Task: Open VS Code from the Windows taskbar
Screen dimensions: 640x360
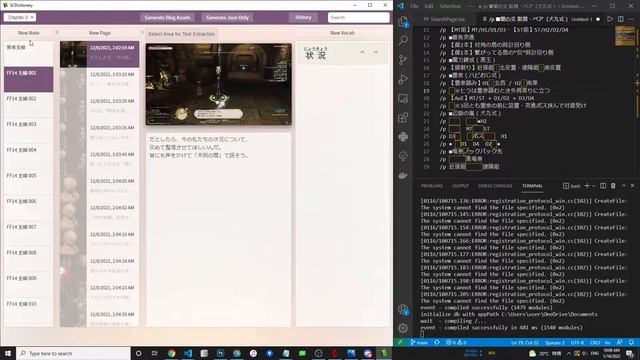Action: pyautogui.click(x=188, y=353)
